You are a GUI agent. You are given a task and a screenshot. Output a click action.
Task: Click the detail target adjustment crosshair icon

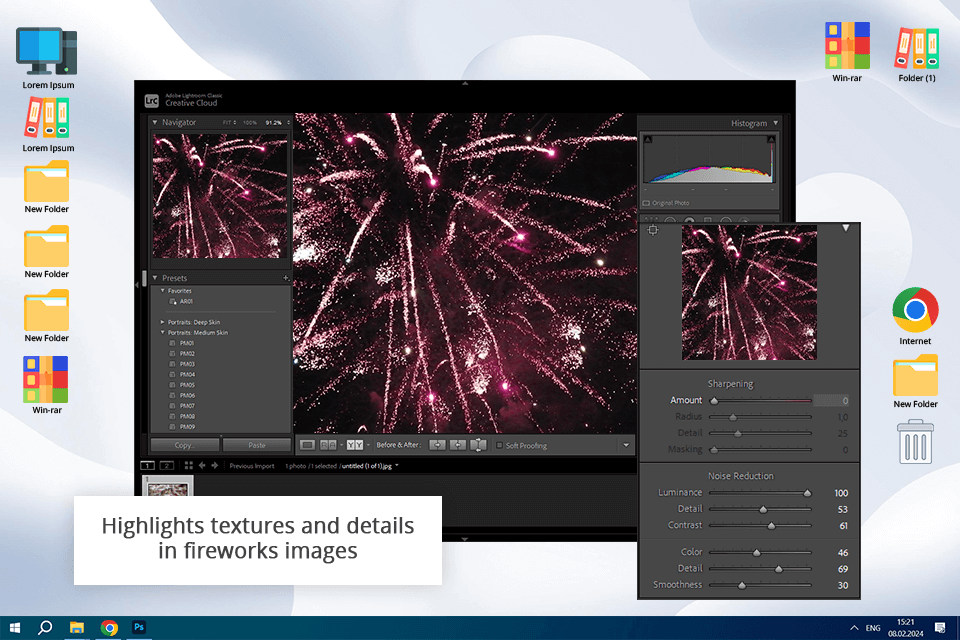(653, 230)
